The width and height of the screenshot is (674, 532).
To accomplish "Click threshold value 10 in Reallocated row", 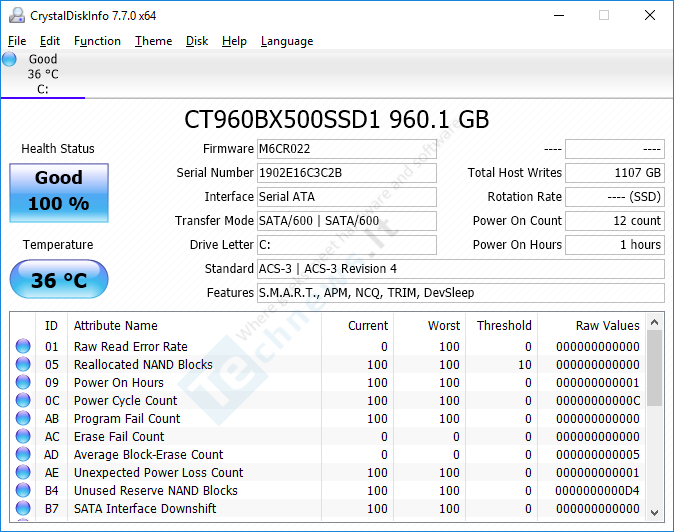I will pyautogui.click(x=525, y=364).
